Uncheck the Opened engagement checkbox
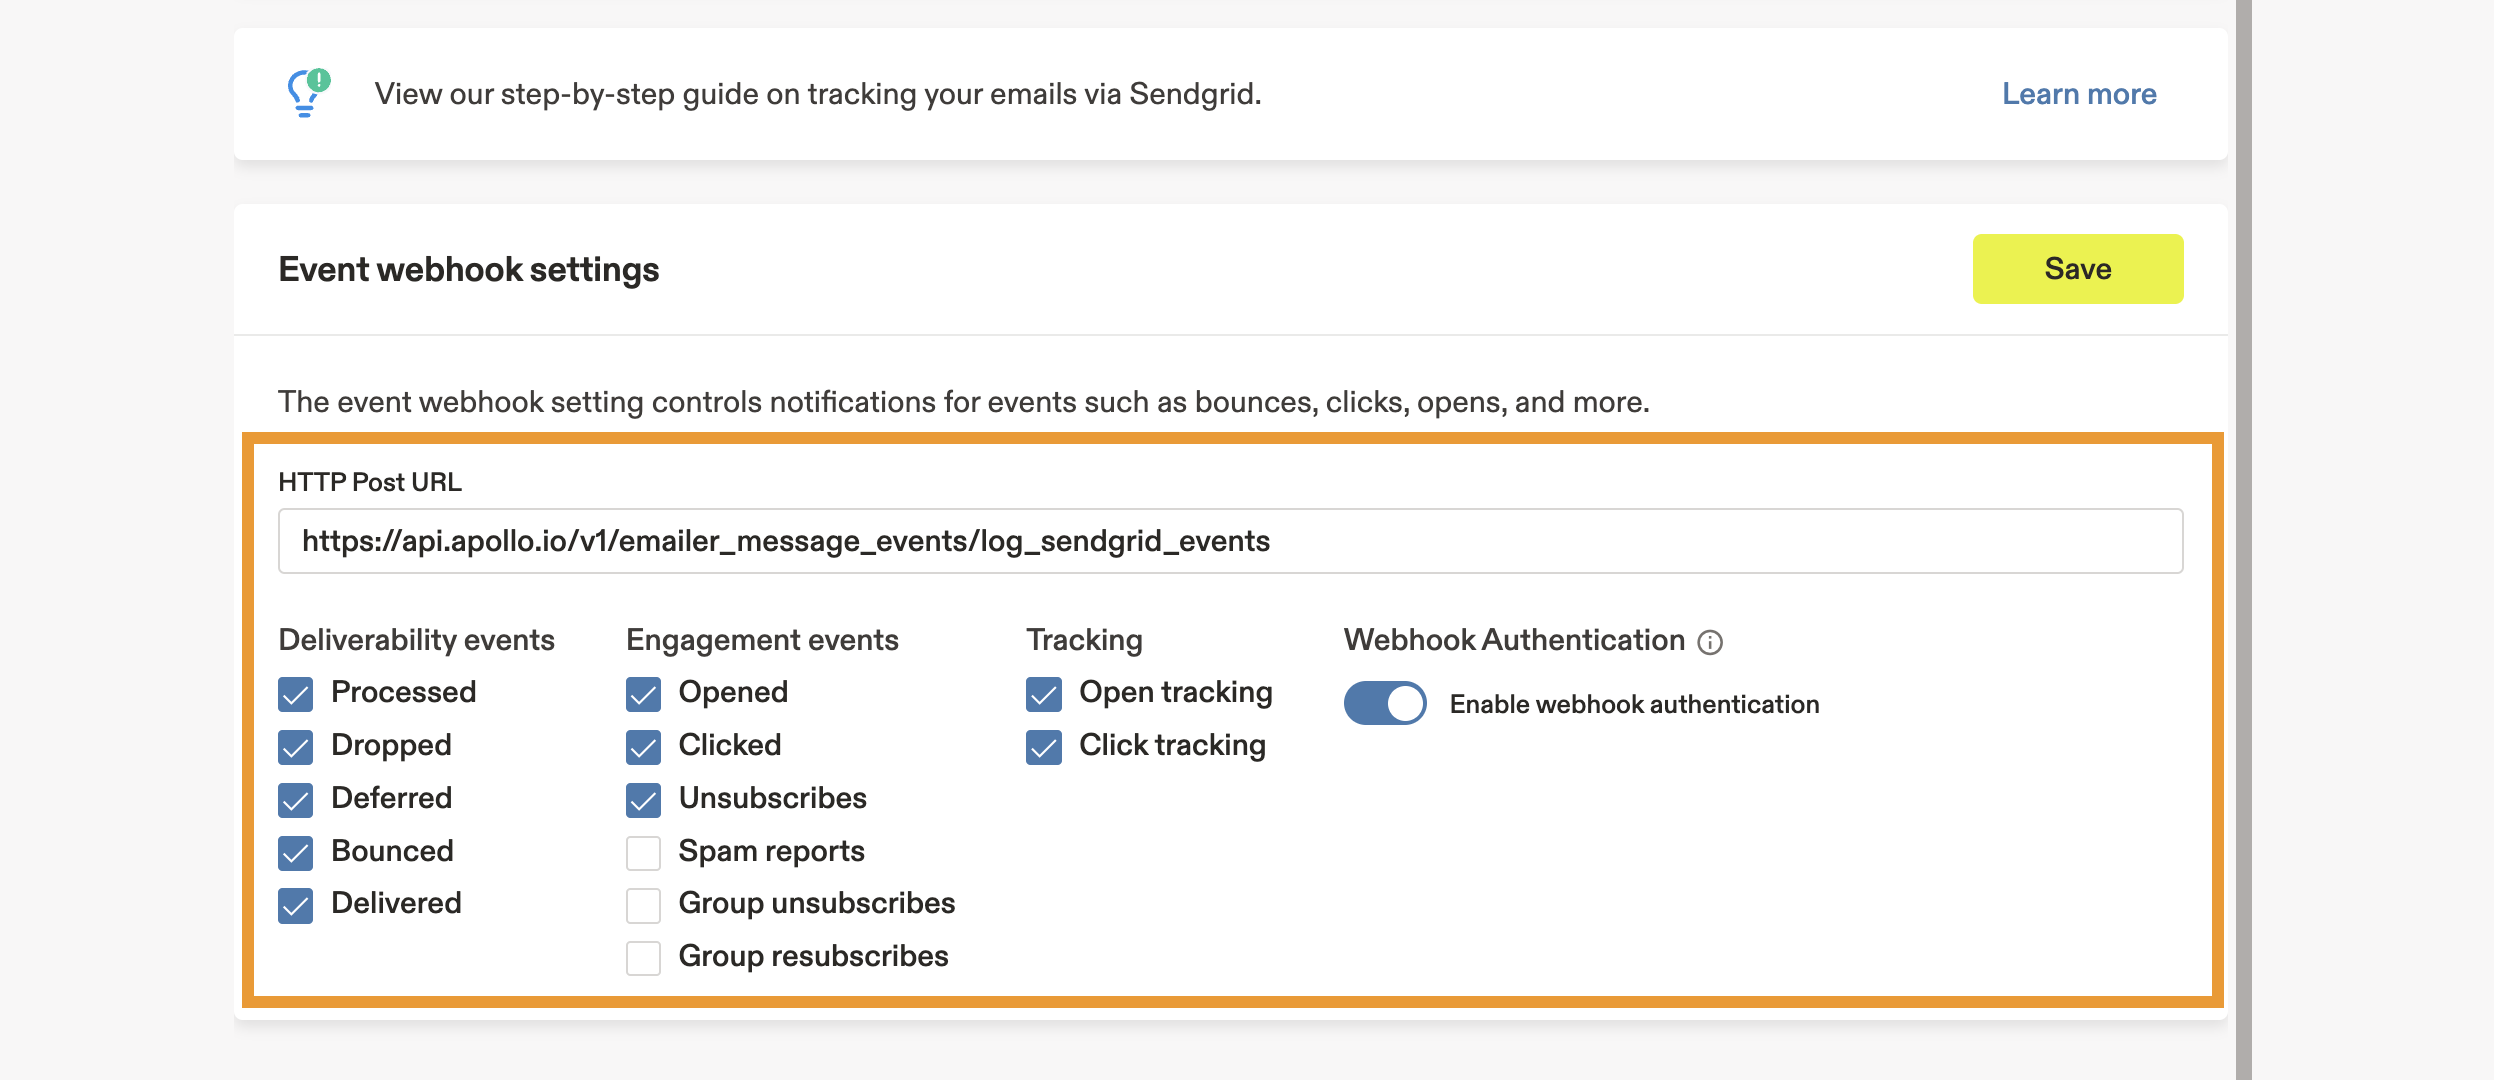Viewport: 2494px width, 1080px height. 643,694
